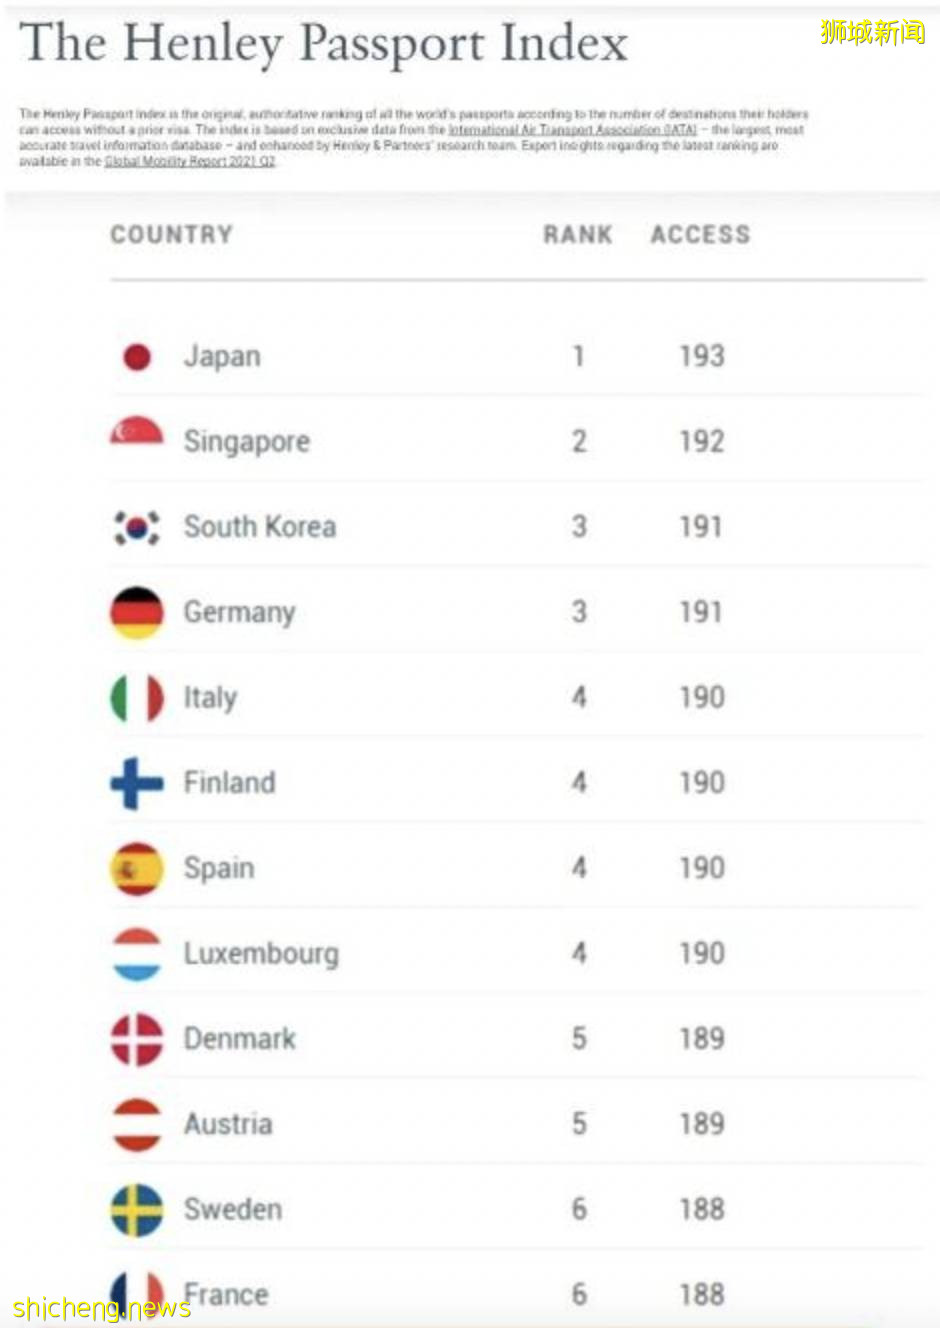
Task: Click Singapore's access score 192
Action: click(x=701, y=442)
